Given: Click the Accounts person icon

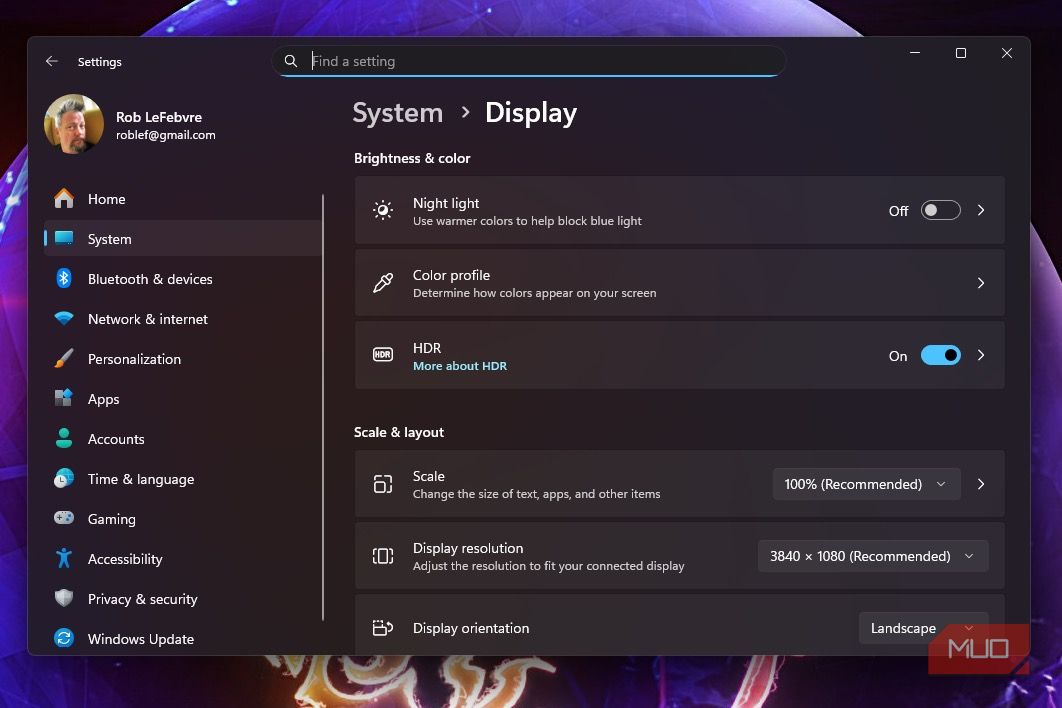Looking at the screenshot, I should pyautogui.click(x=64, y=438).
